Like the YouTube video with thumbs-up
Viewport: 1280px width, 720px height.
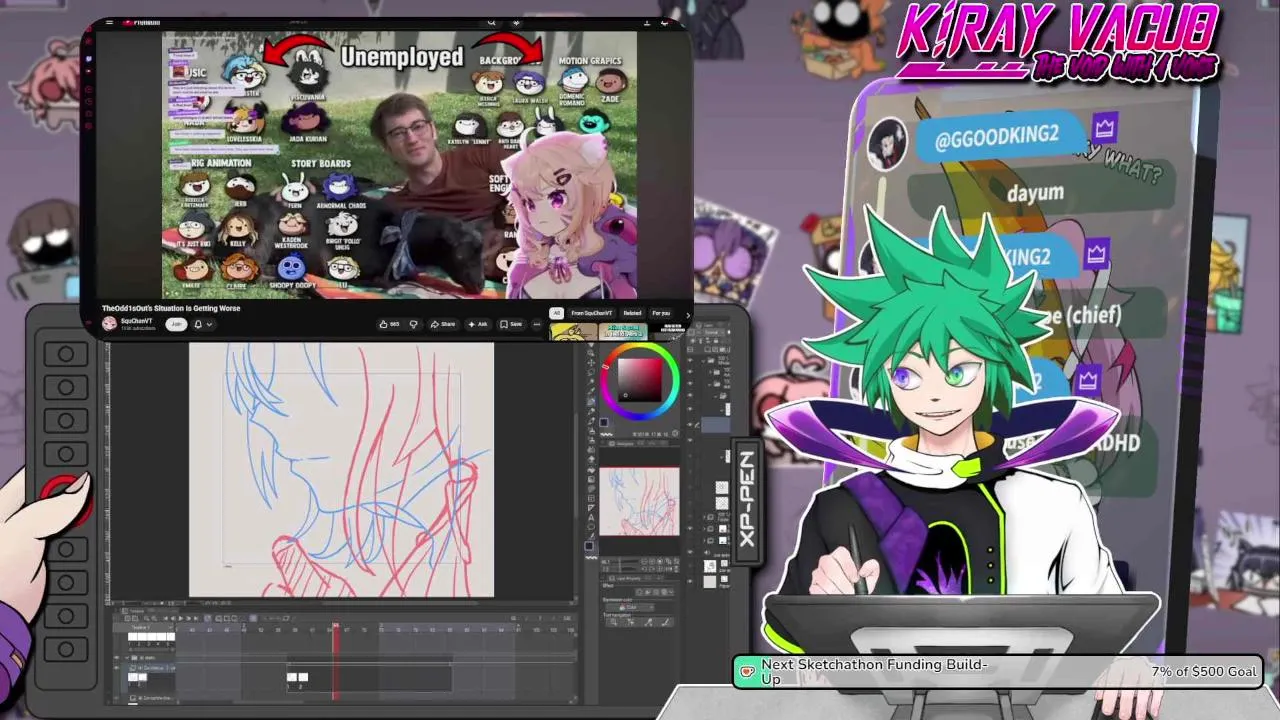pyautogui.click(x=389, y=324)
